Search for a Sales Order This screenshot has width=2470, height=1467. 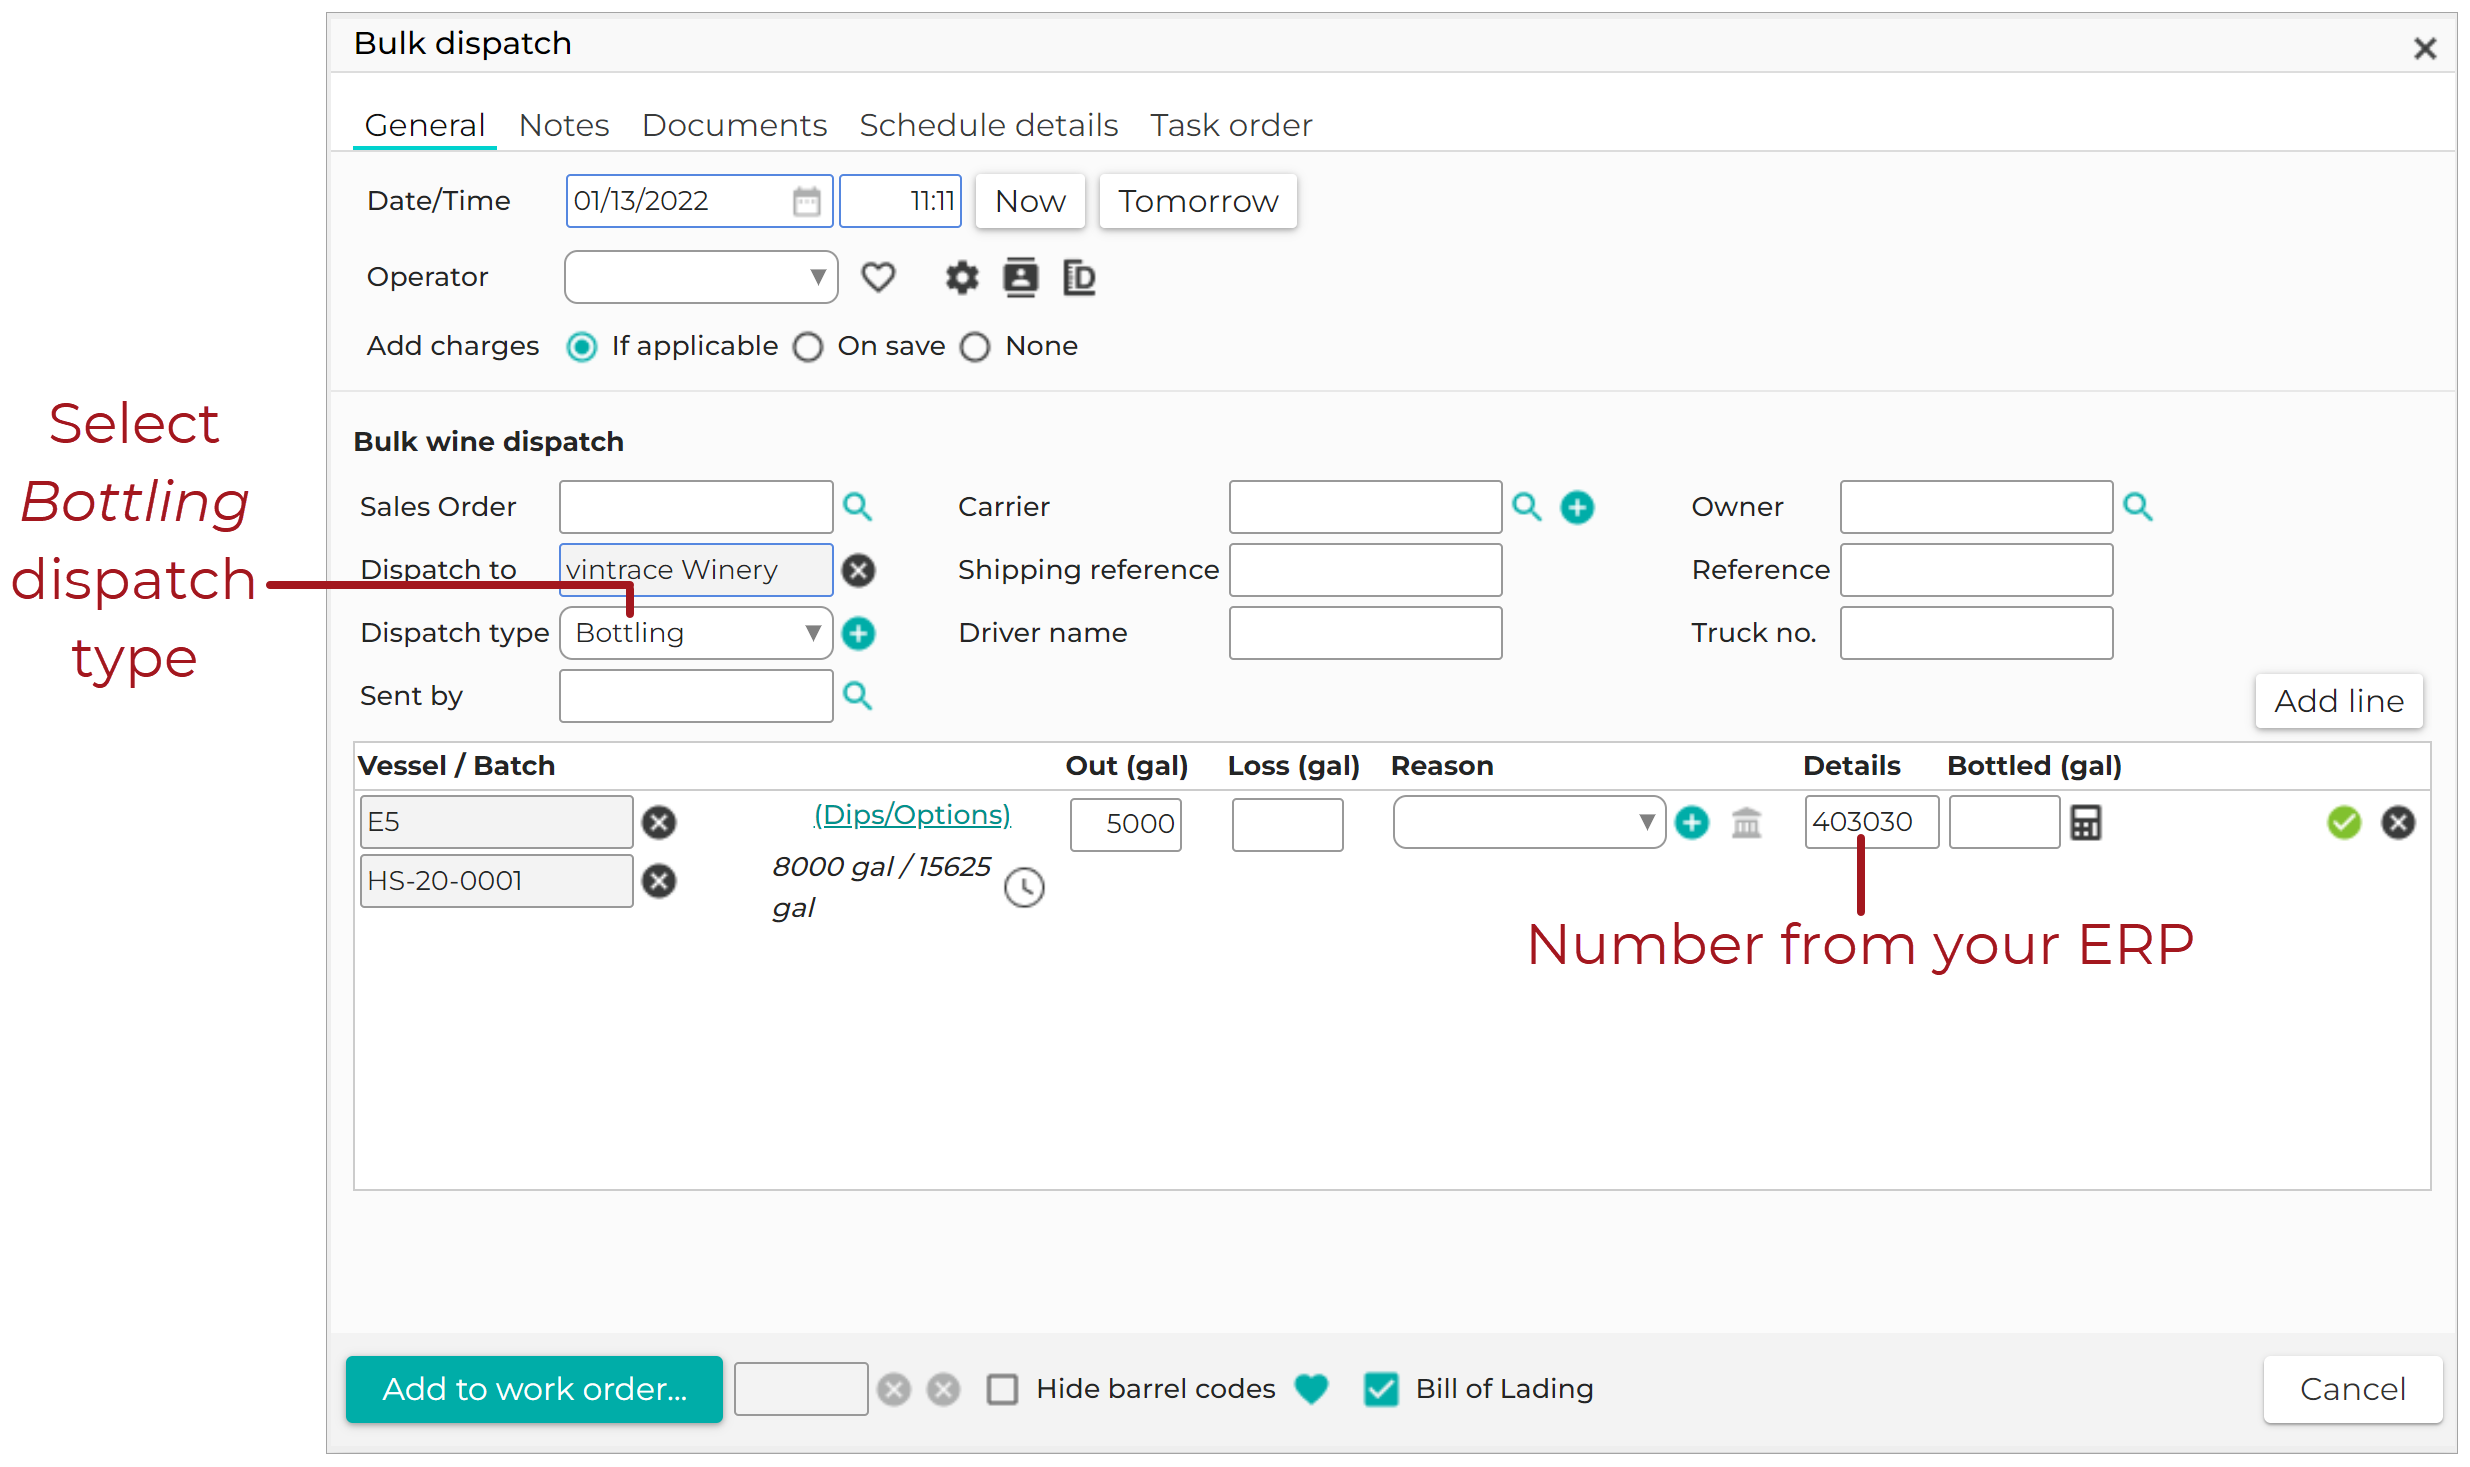click(x=857, y=507)
